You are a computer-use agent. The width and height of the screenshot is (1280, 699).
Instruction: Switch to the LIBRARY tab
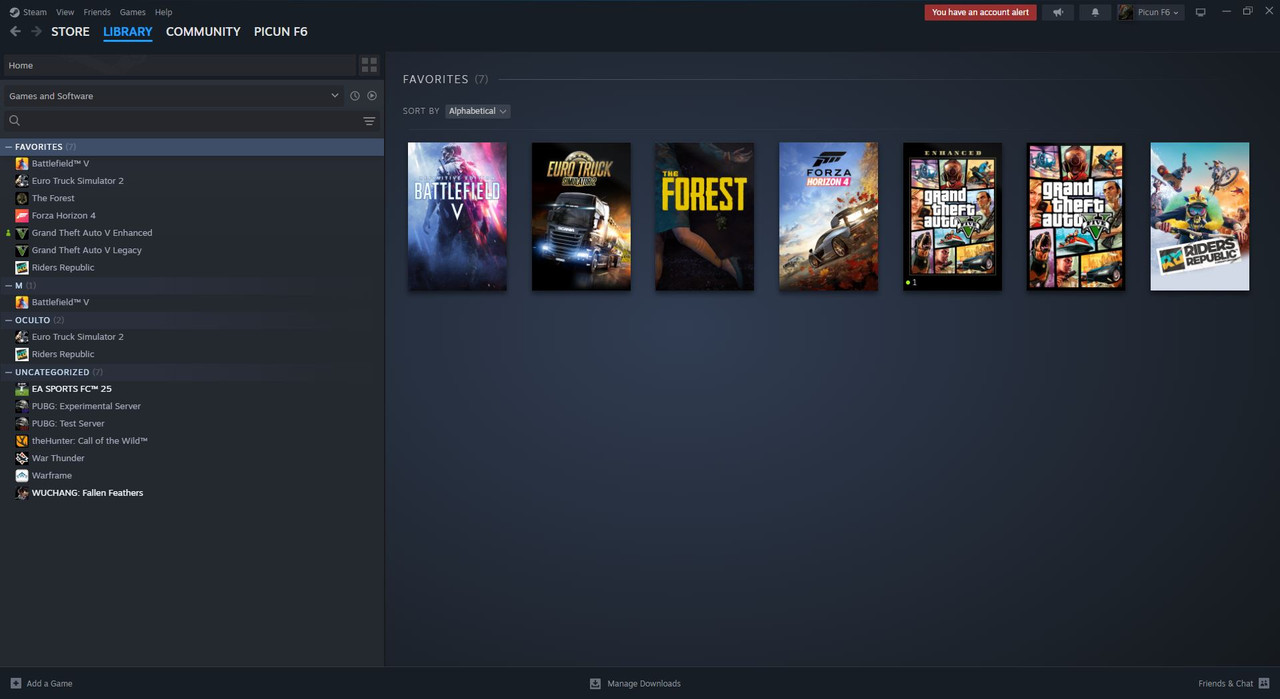(128, 32)
